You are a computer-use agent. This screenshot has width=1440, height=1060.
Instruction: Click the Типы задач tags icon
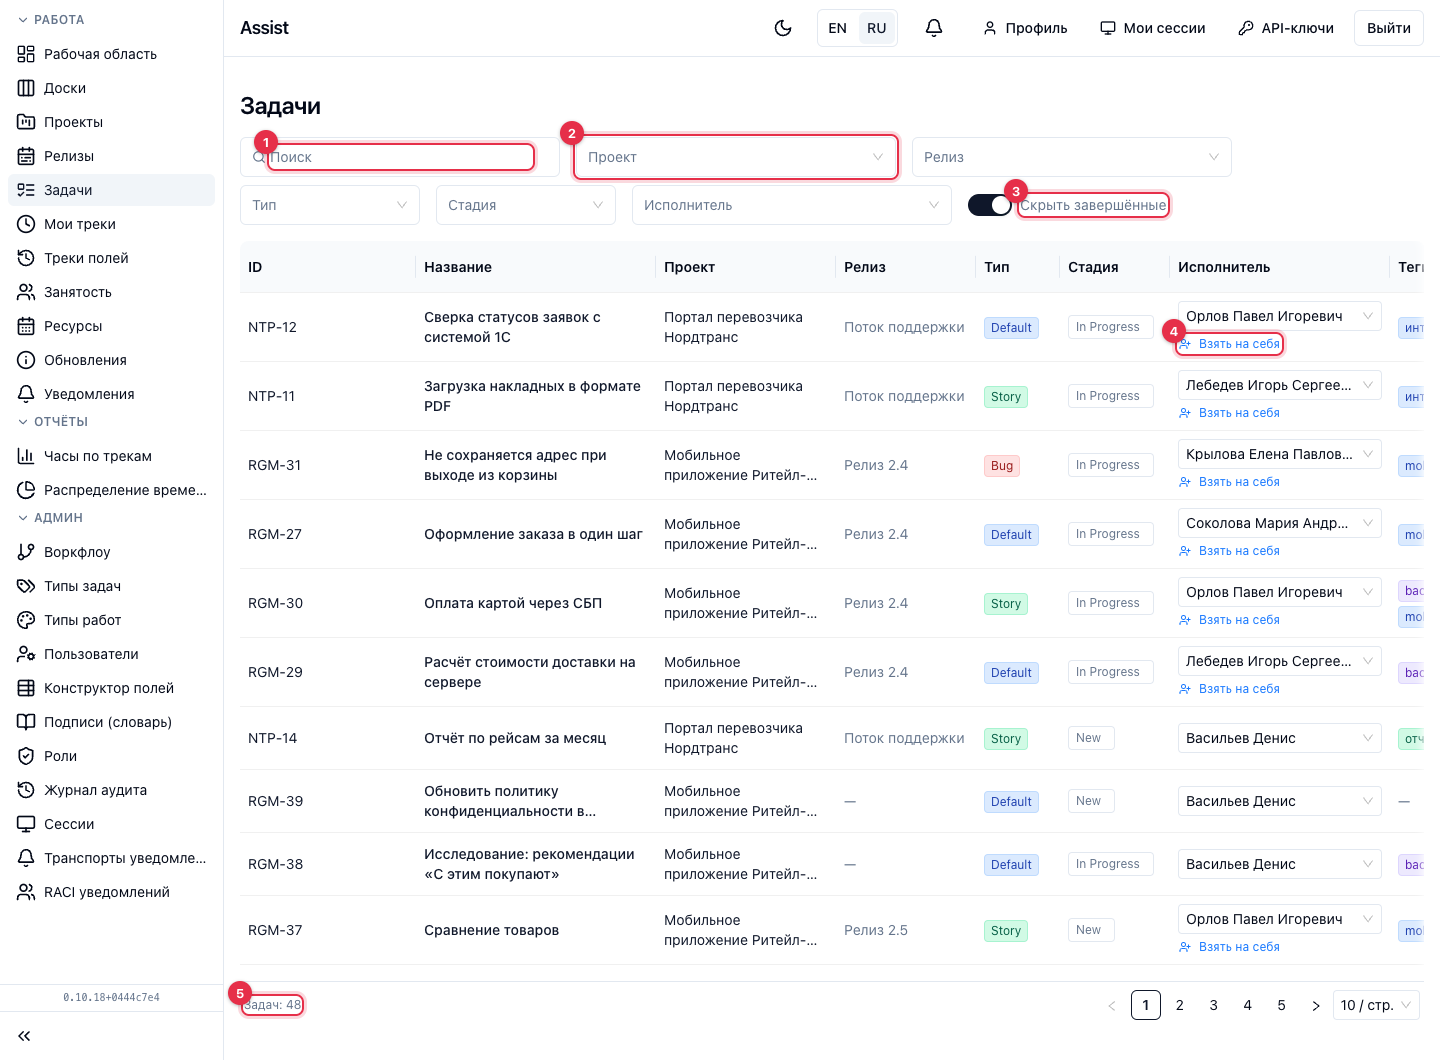(26, 586)
